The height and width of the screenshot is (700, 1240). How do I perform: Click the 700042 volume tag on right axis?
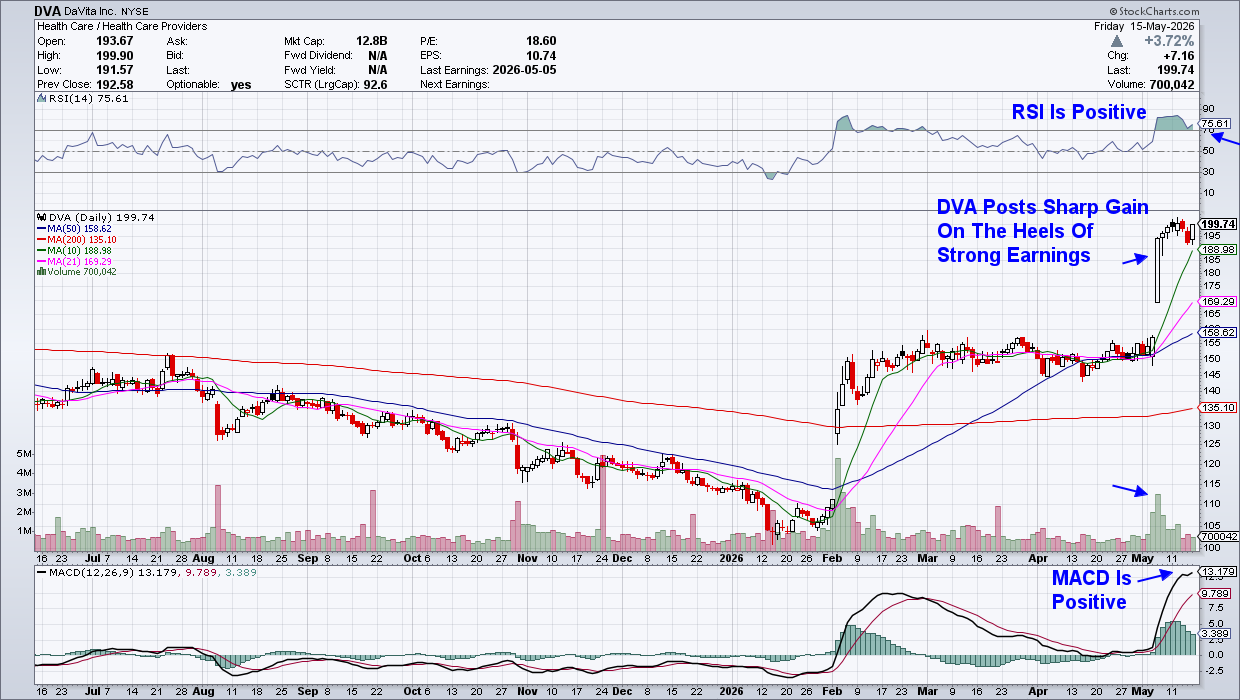click(x=1218, y=537)
